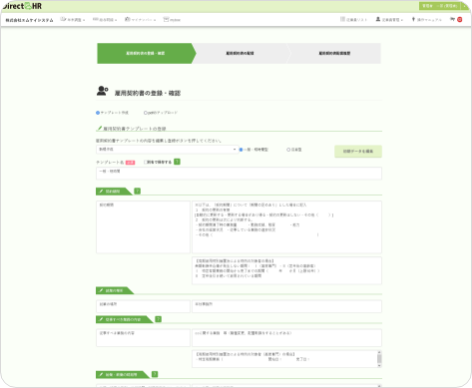Open the マイナンバー navbar dropdown
This screenshot has height=388, width=472.
tap(140, 20)
